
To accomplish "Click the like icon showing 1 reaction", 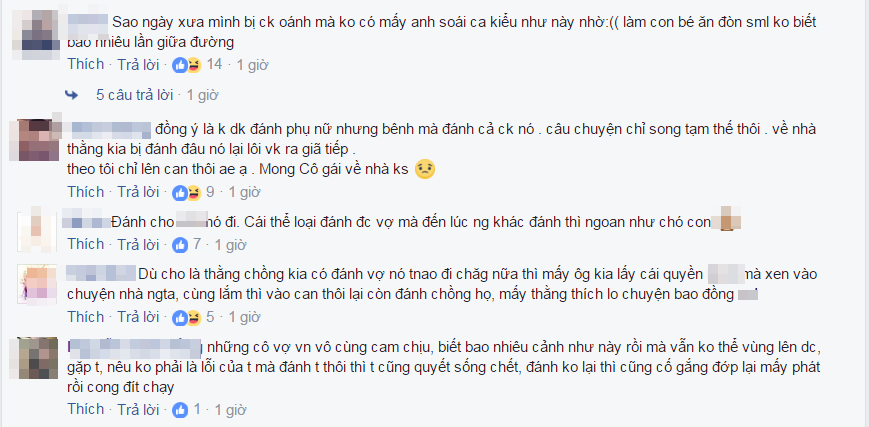I will point(180,410).
